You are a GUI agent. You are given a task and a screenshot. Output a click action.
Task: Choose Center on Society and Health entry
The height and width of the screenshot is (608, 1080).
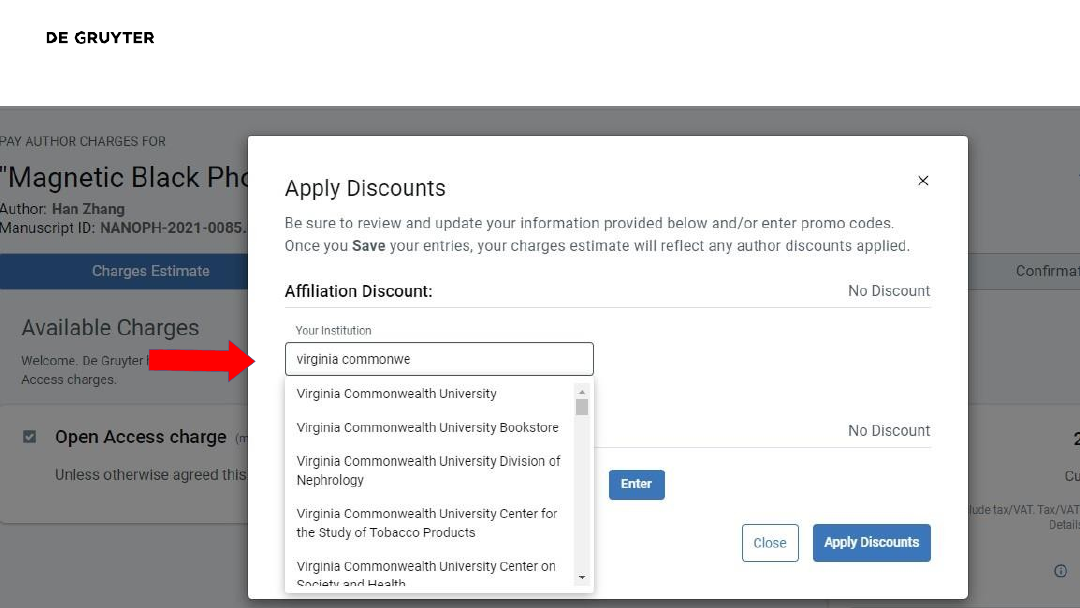(x=425, y=572)
